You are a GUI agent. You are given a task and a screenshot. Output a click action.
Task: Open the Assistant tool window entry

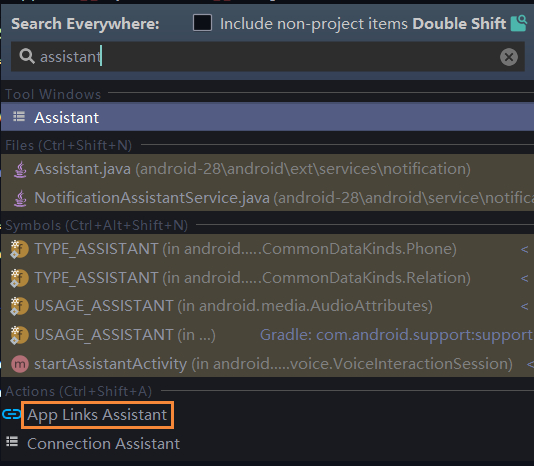coord(267,117)
